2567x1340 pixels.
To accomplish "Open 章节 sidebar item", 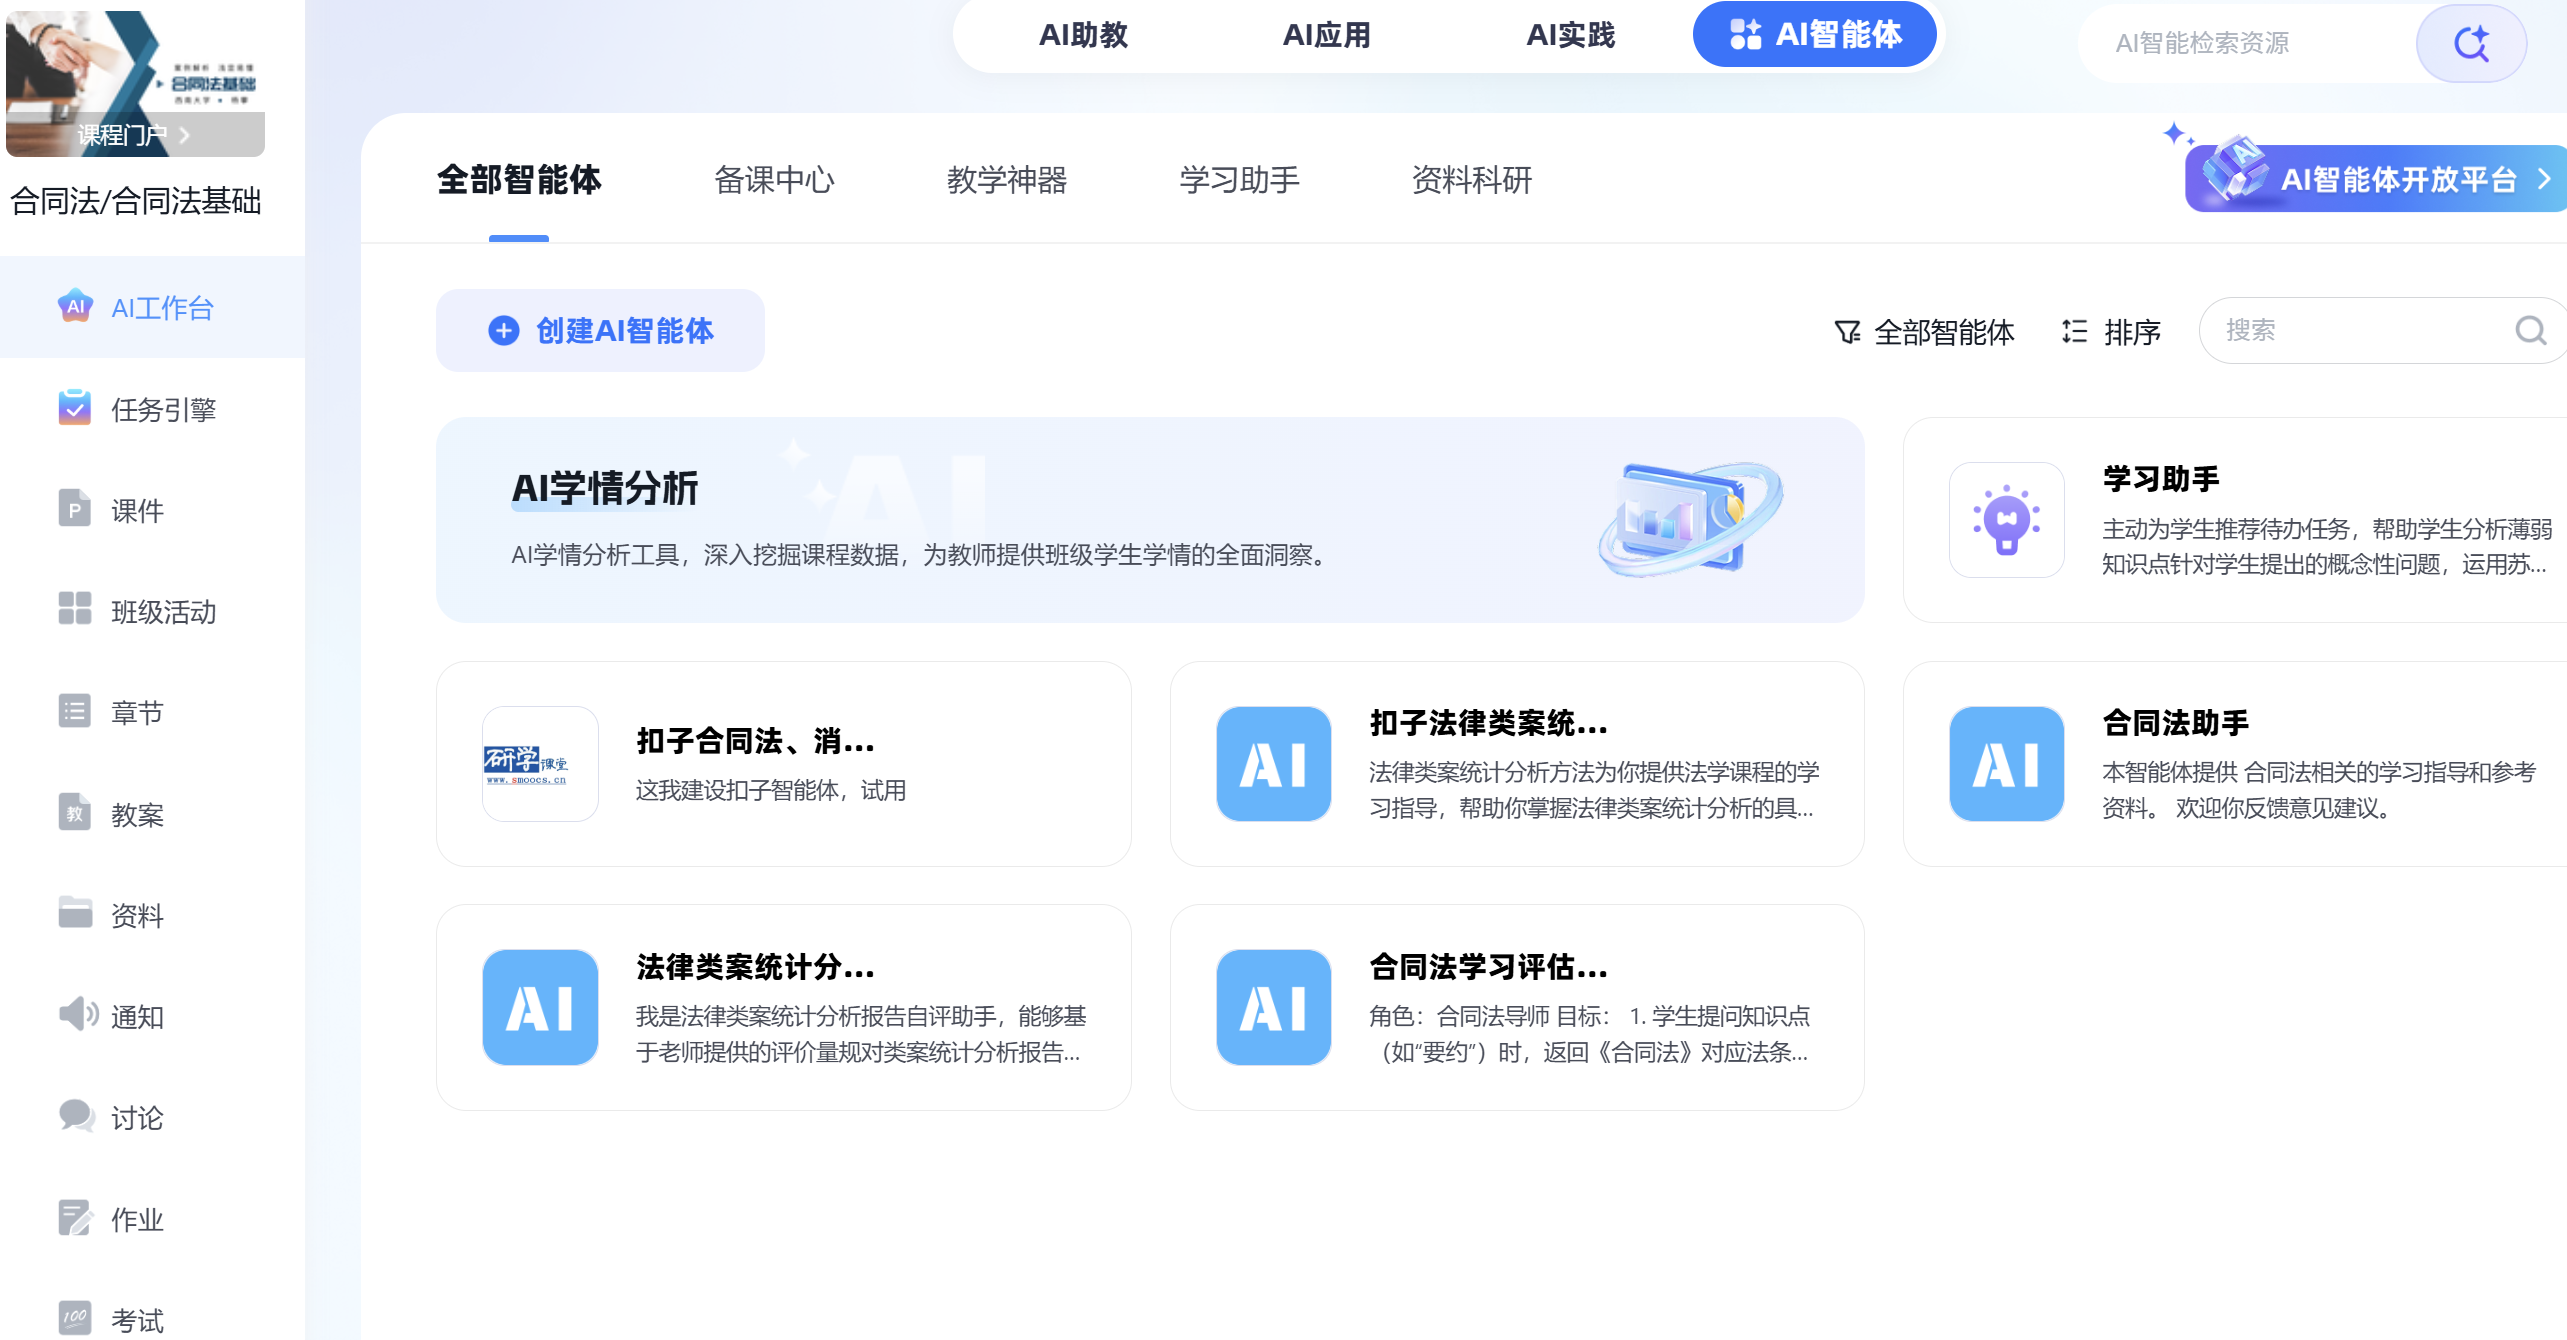I will (136, 713).
